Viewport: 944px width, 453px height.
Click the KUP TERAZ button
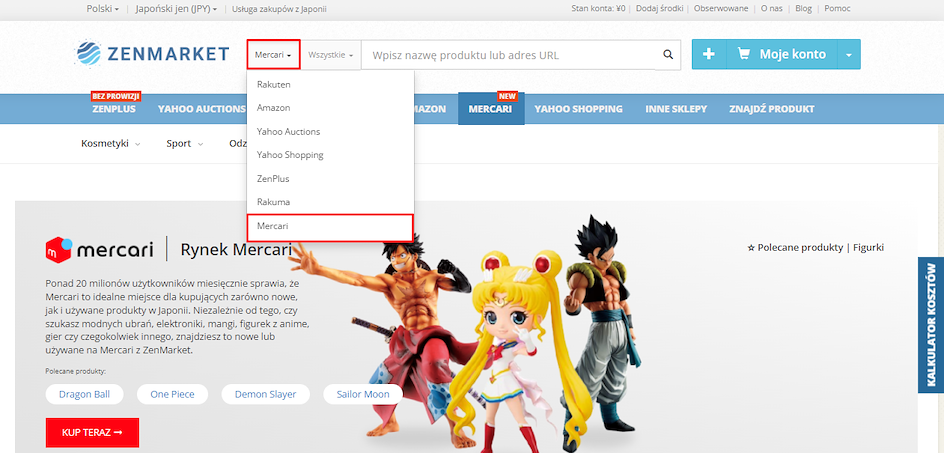coord(92,433)
